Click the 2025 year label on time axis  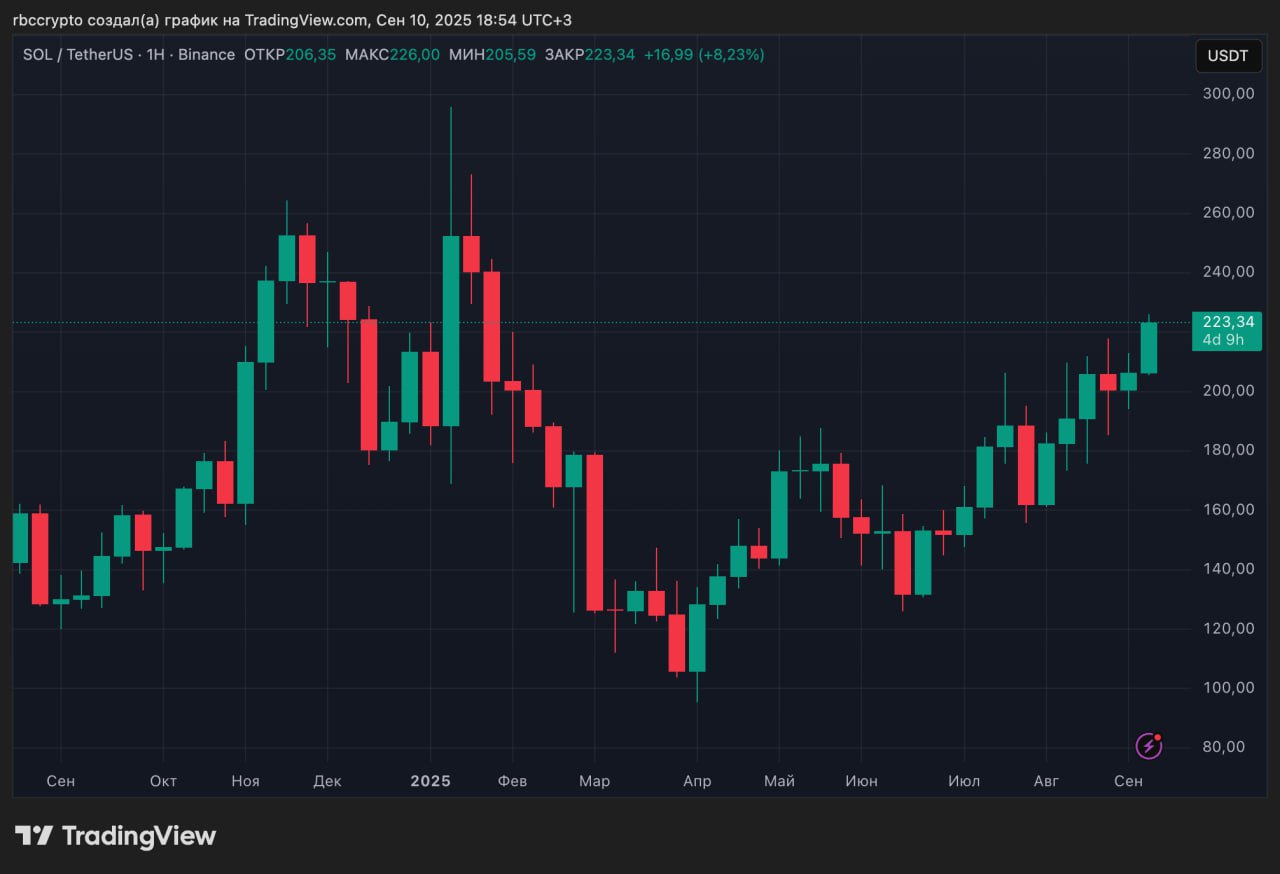430,780
